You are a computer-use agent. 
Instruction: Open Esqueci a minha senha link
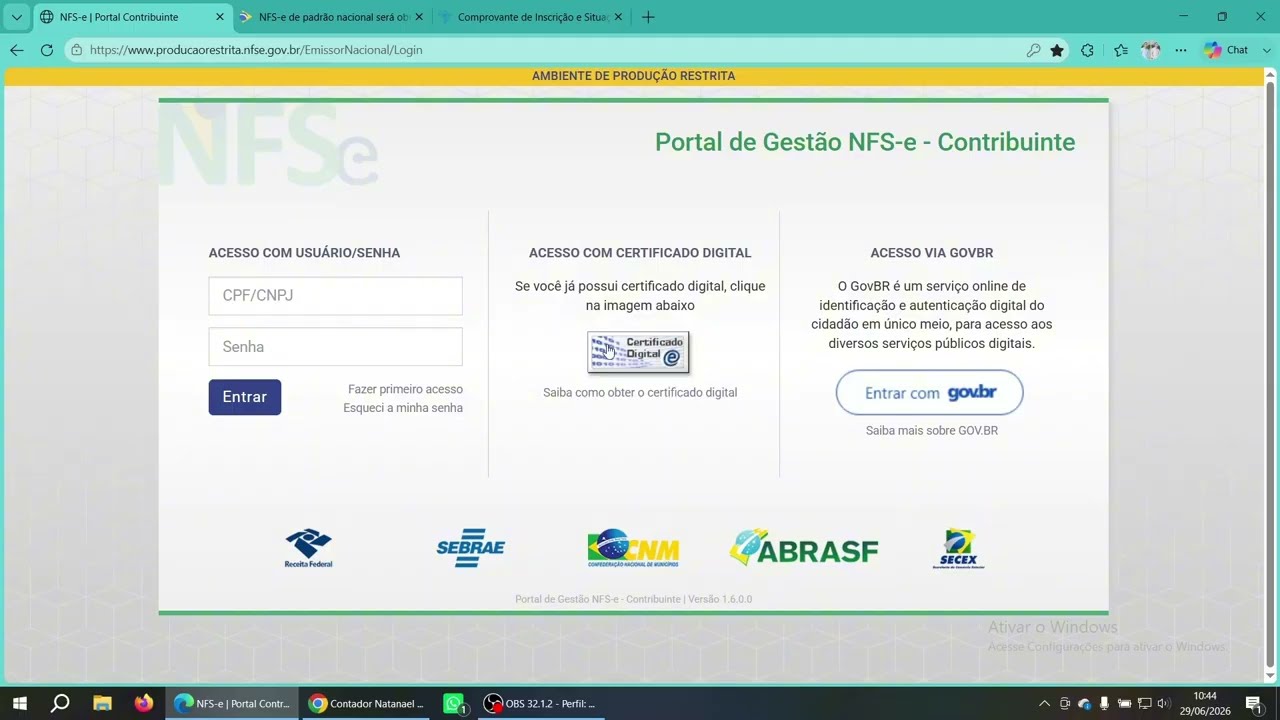click(x=403, y=408)
